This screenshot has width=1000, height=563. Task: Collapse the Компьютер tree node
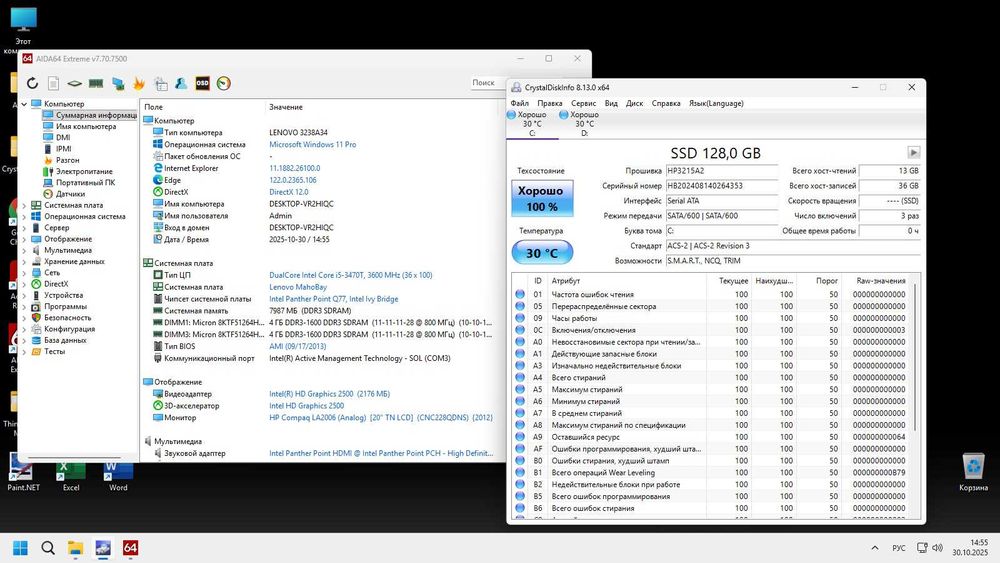click(x=24, y=104)
